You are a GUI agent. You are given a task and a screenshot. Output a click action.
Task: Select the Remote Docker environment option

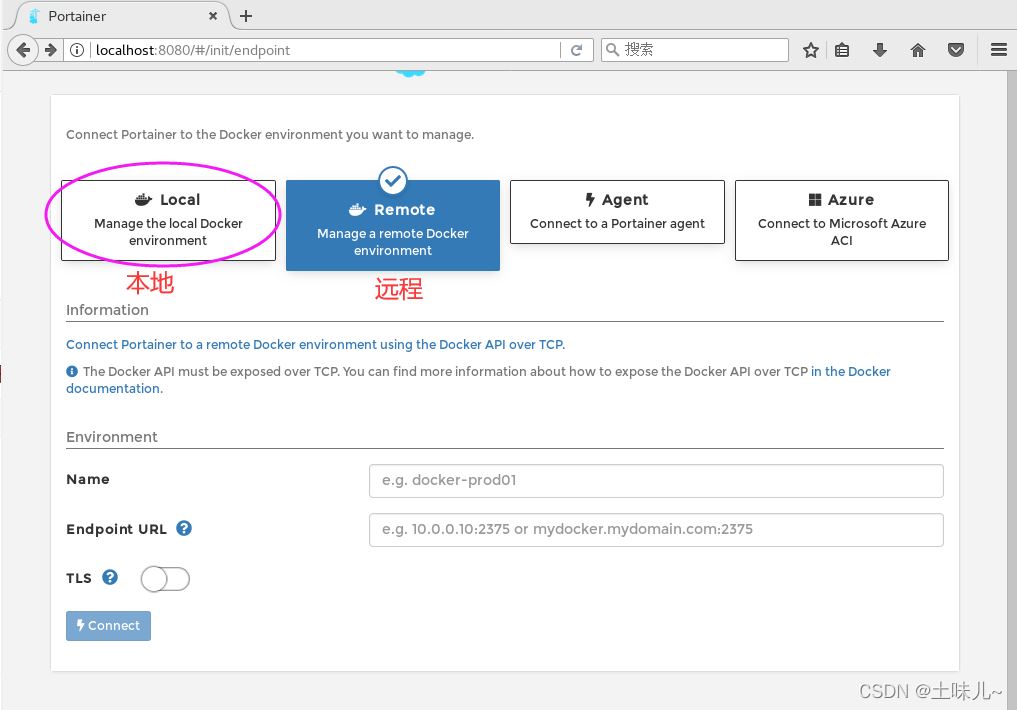[392, 225]
